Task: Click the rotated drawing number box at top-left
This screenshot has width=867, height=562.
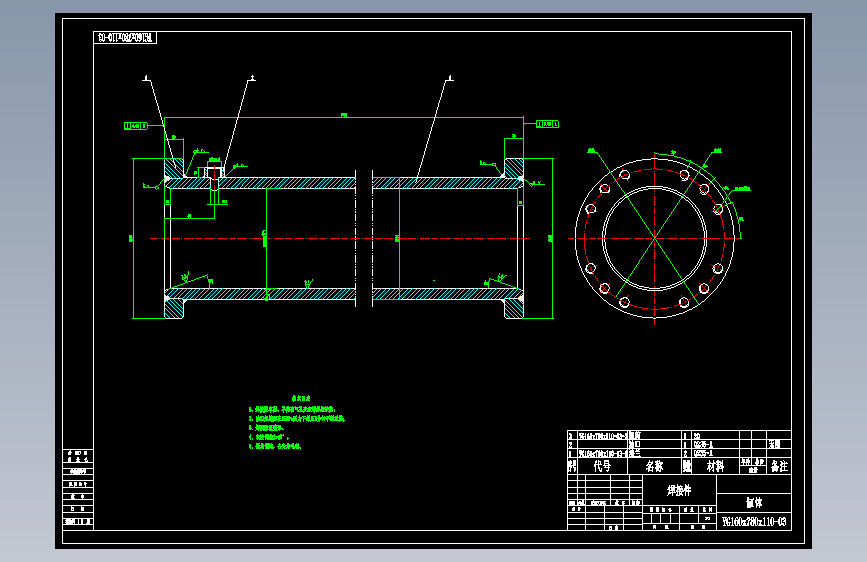Action: [x=125, y=38]
